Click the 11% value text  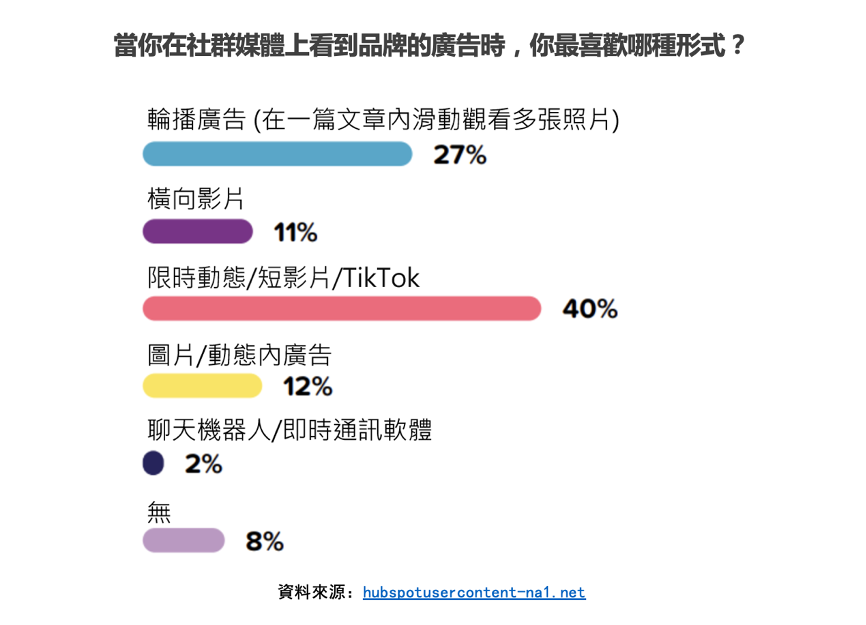pos(295,232)
